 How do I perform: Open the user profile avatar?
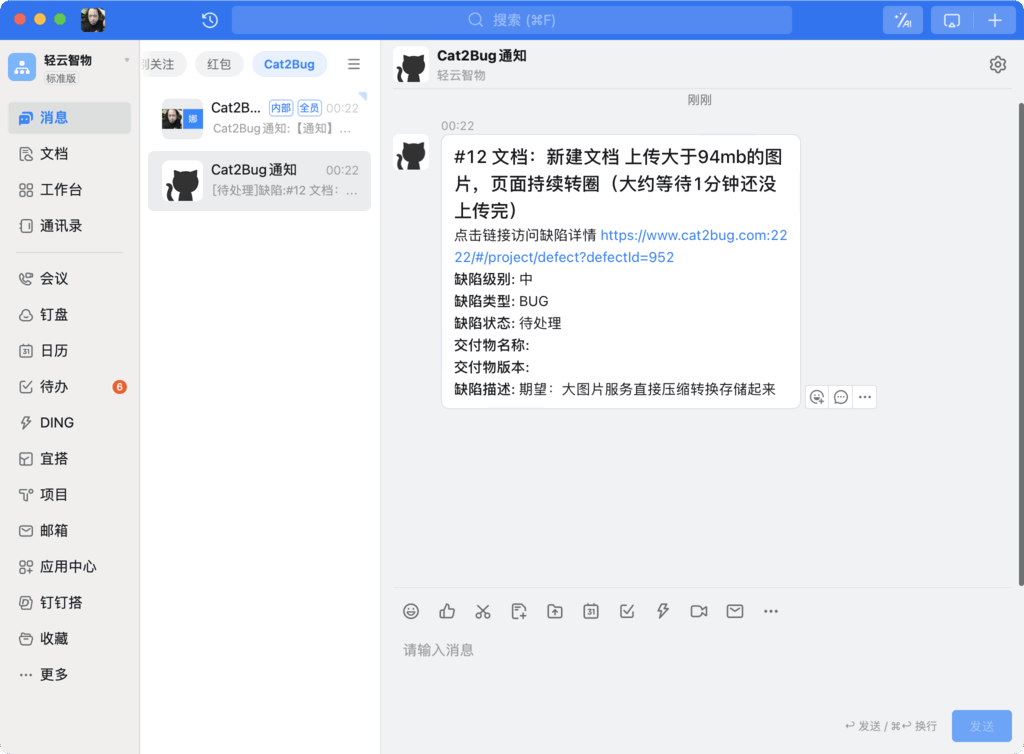[x=93, y=20]
